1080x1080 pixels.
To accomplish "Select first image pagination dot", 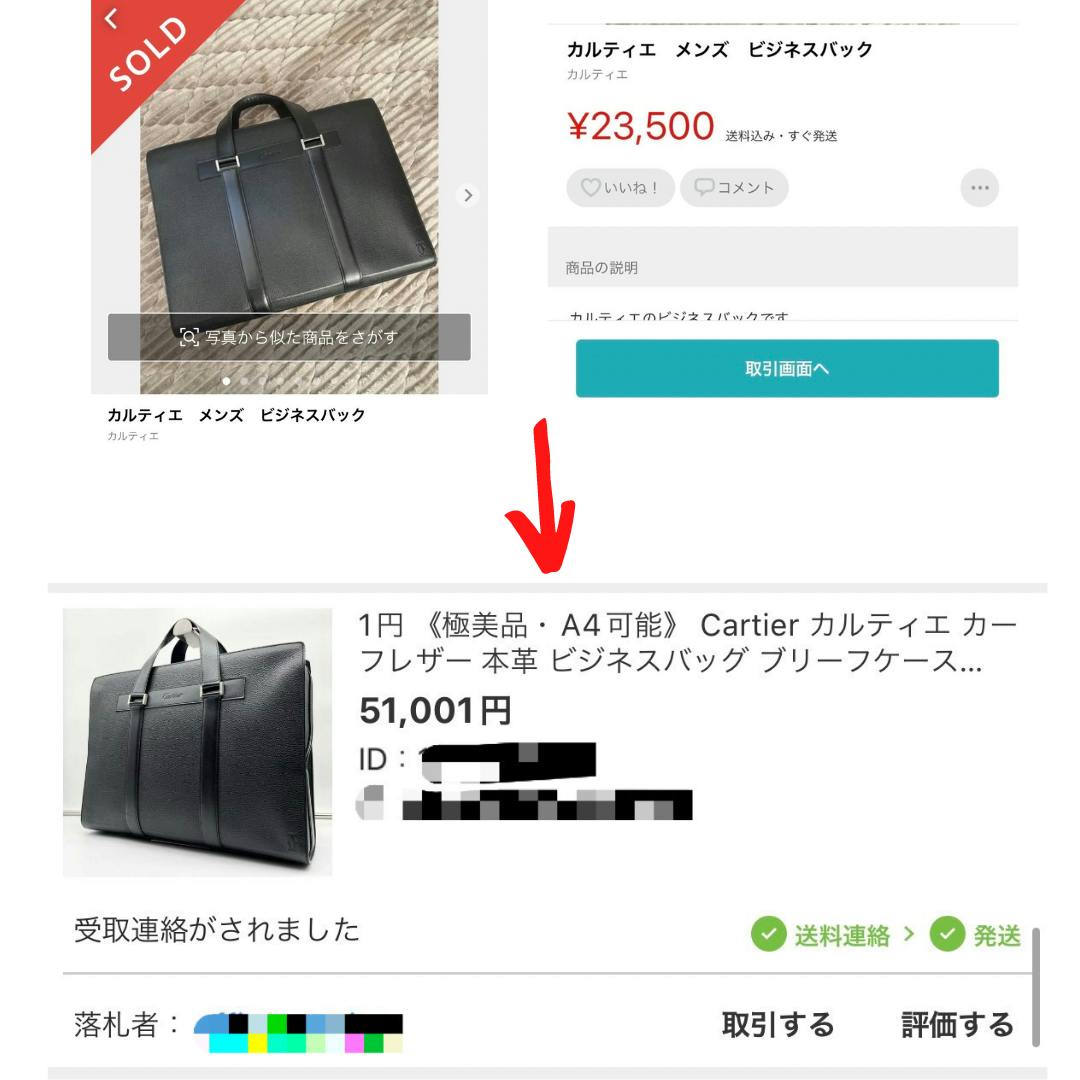I will click(226, 381).
